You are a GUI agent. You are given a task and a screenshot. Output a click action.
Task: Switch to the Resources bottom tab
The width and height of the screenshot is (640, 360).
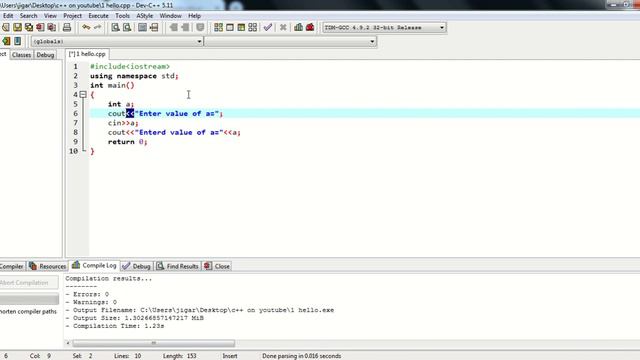(x=47, y=266)
